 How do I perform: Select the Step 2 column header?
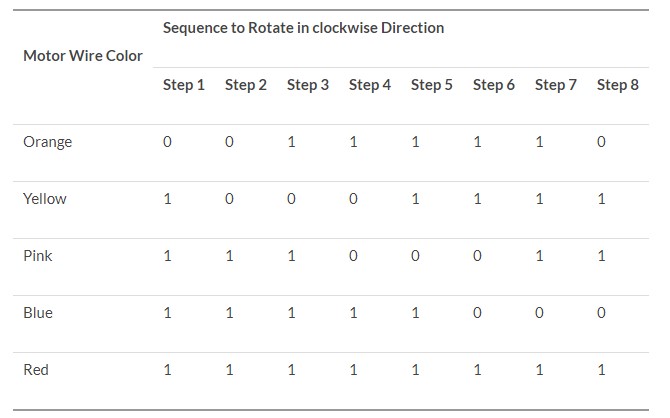point(246,85)
